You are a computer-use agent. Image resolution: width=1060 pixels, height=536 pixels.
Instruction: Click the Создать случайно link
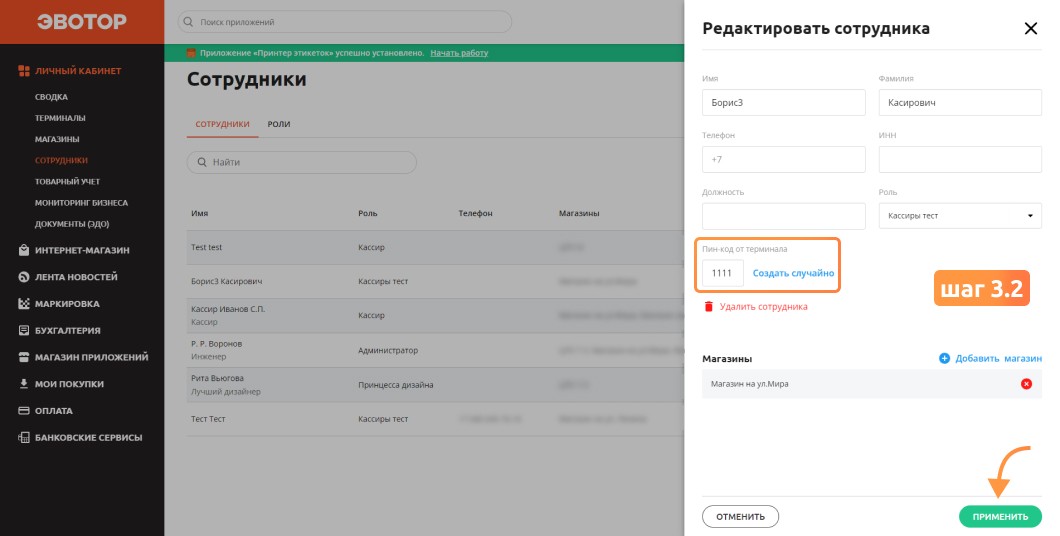pyautogui.click(x=793, y=273)
